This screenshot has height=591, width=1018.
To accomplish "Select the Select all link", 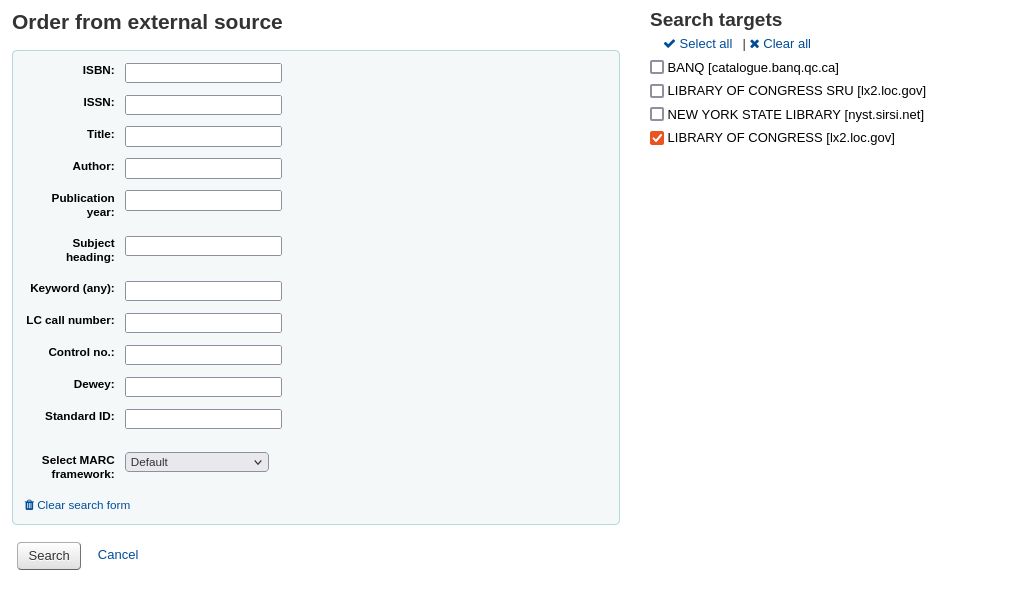I will pyautogui.click(x=704, y=44).
